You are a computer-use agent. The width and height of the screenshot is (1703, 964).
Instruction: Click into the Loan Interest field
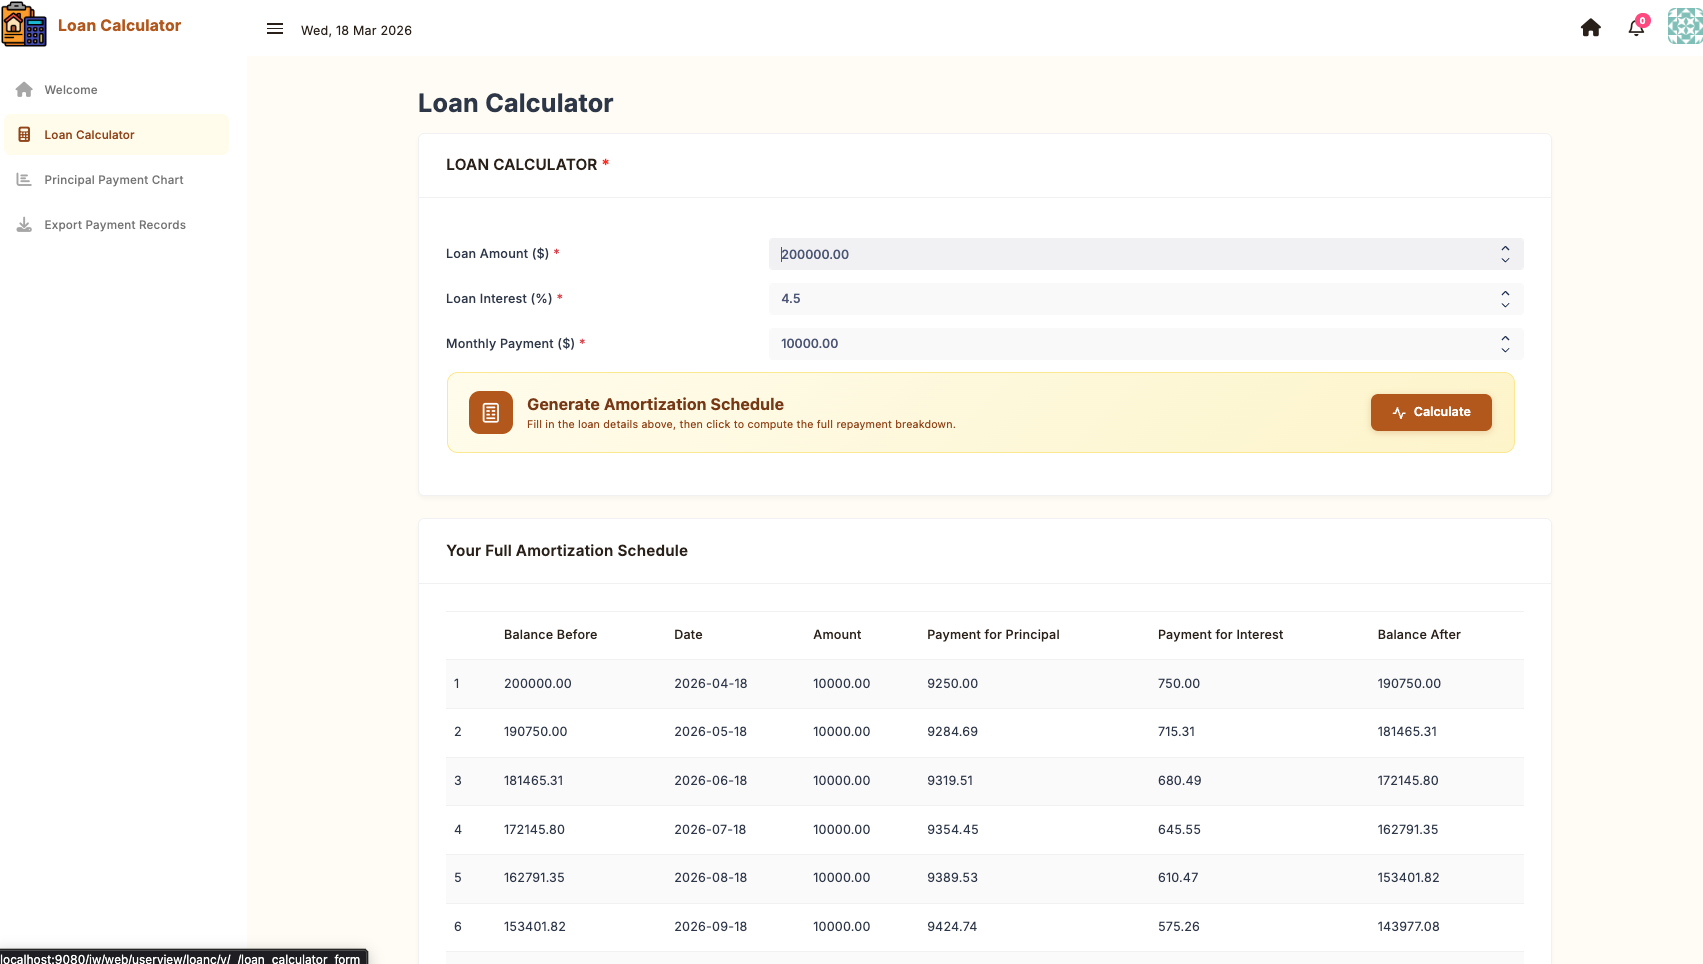coord(1130,299)
